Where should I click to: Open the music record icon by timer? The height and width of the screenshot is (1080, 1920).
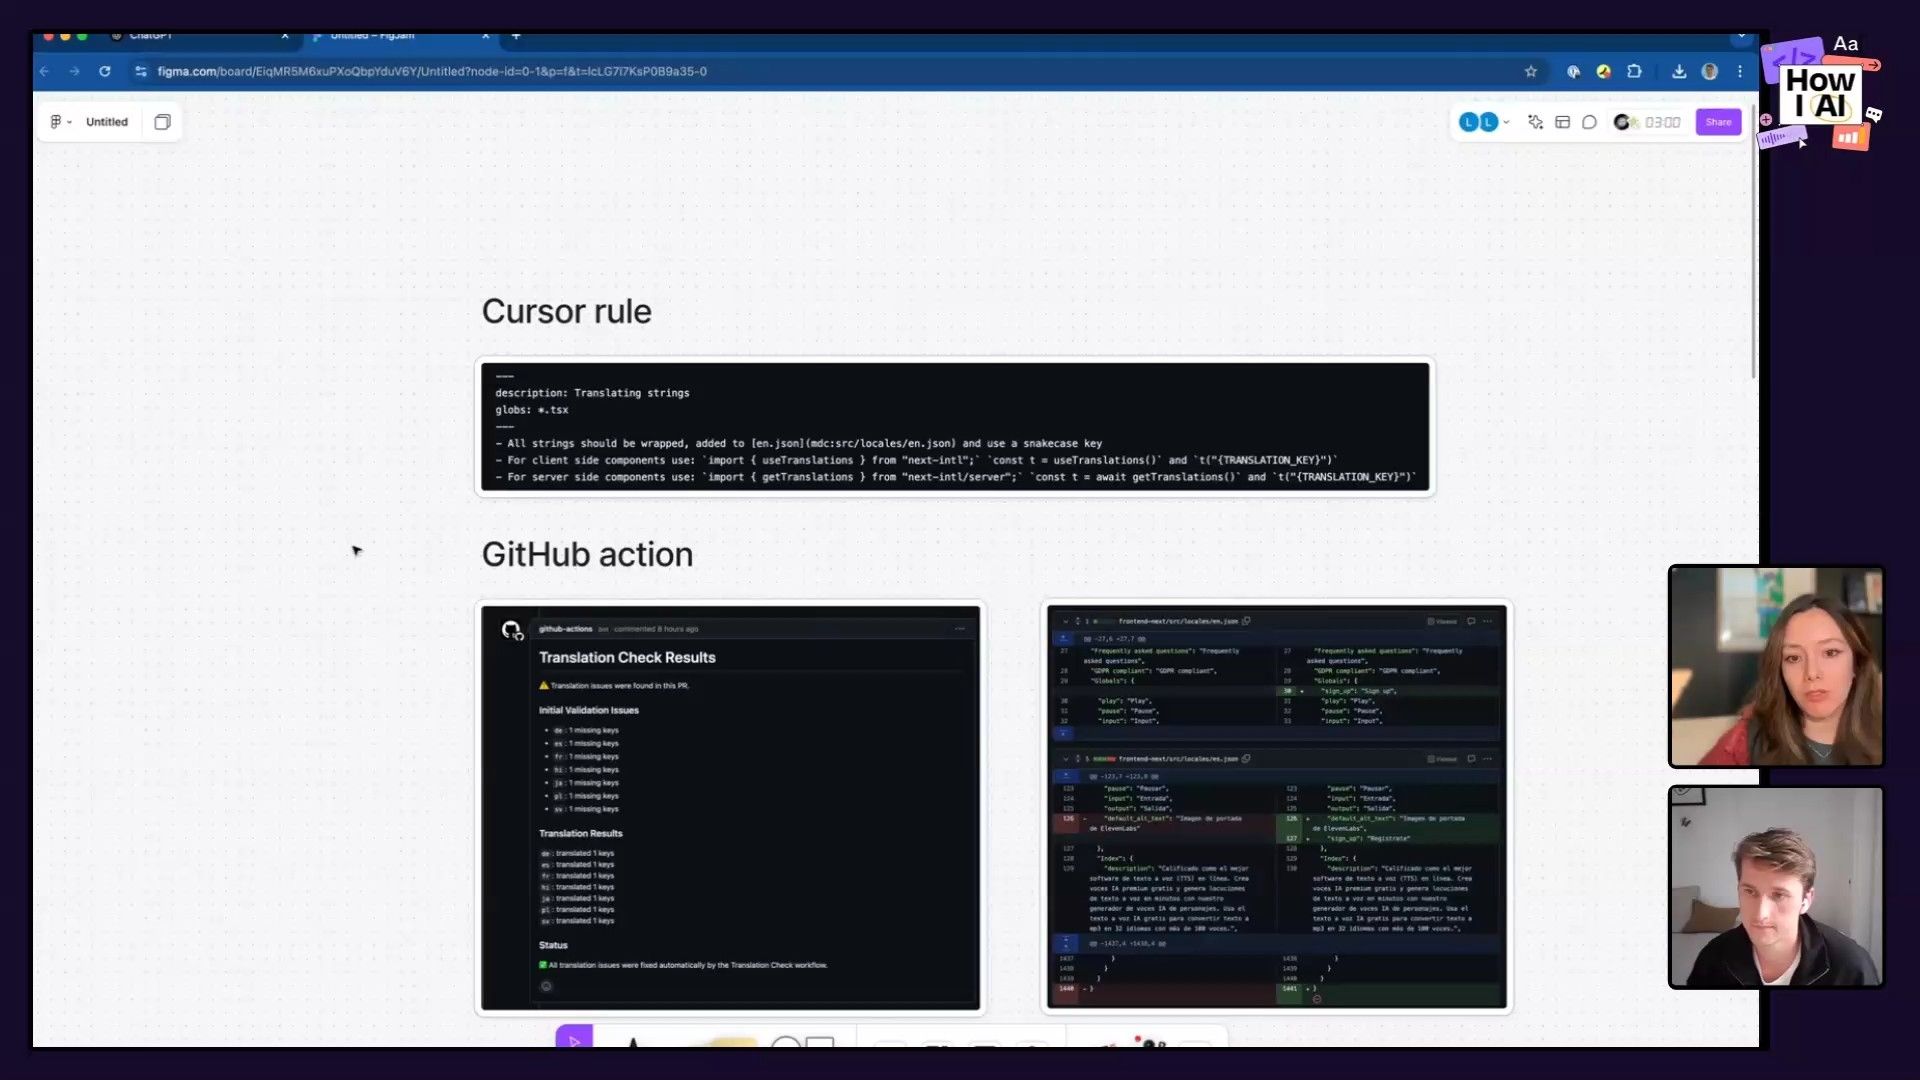(x=1625, y=122)
